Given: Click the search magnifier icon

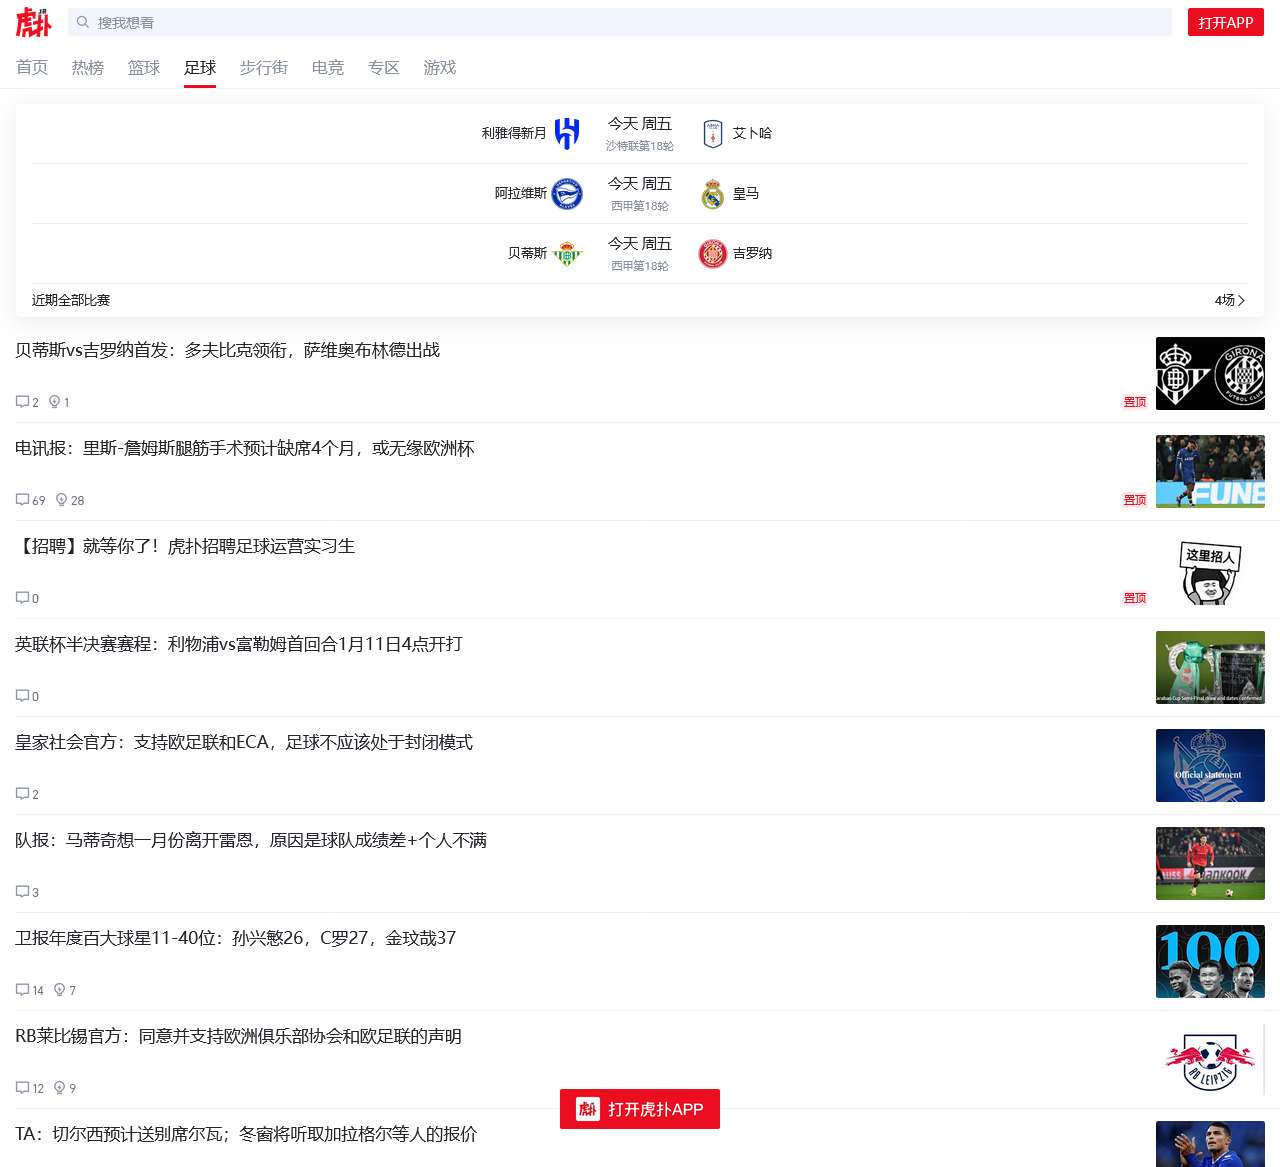Looking at the screenshot, I should tap(83, 22).
